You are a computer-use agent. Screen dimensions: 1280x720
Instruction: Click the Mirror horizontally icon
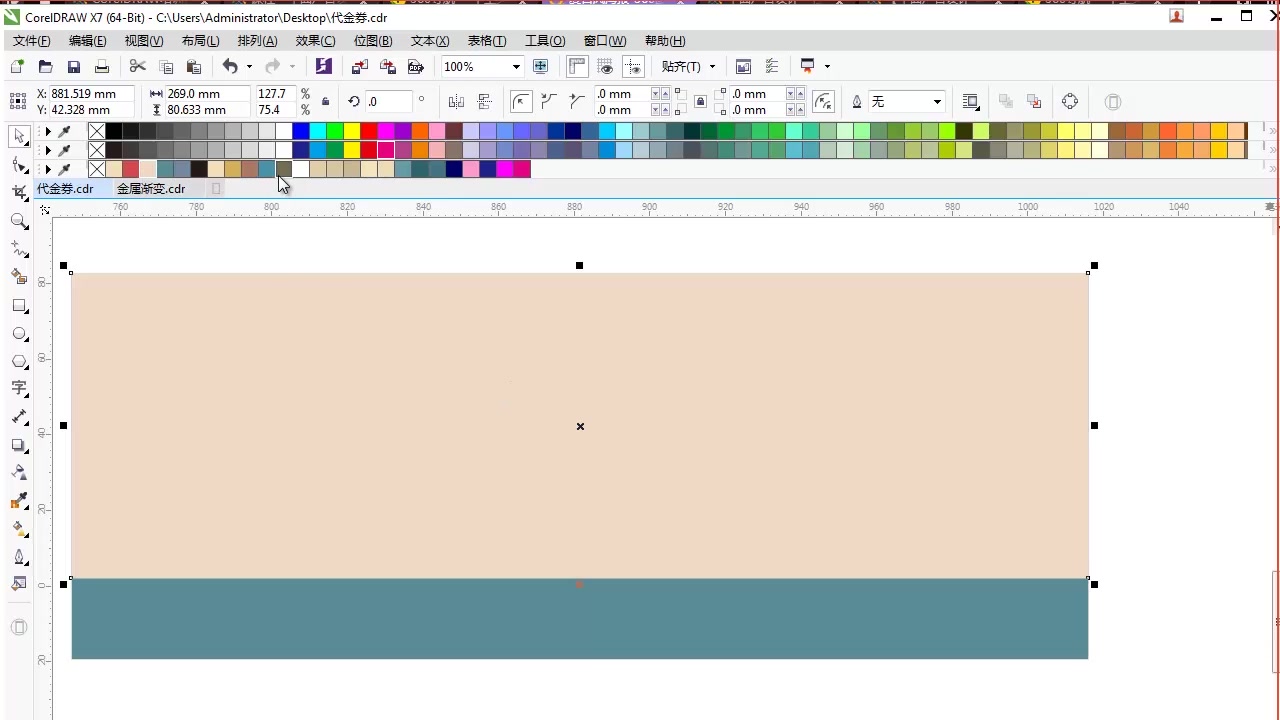coord(456,102)
